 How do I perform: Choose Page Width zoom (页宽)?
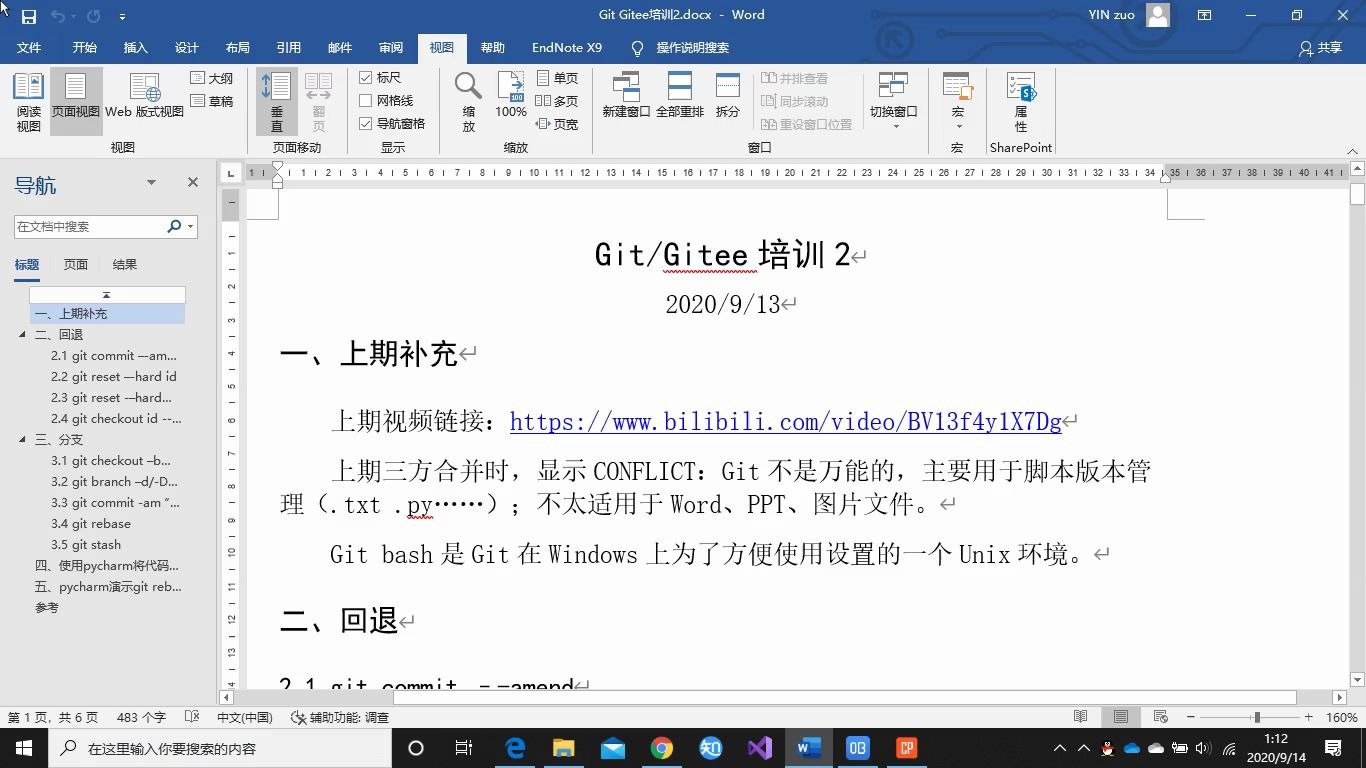click(x=557, y=124)
